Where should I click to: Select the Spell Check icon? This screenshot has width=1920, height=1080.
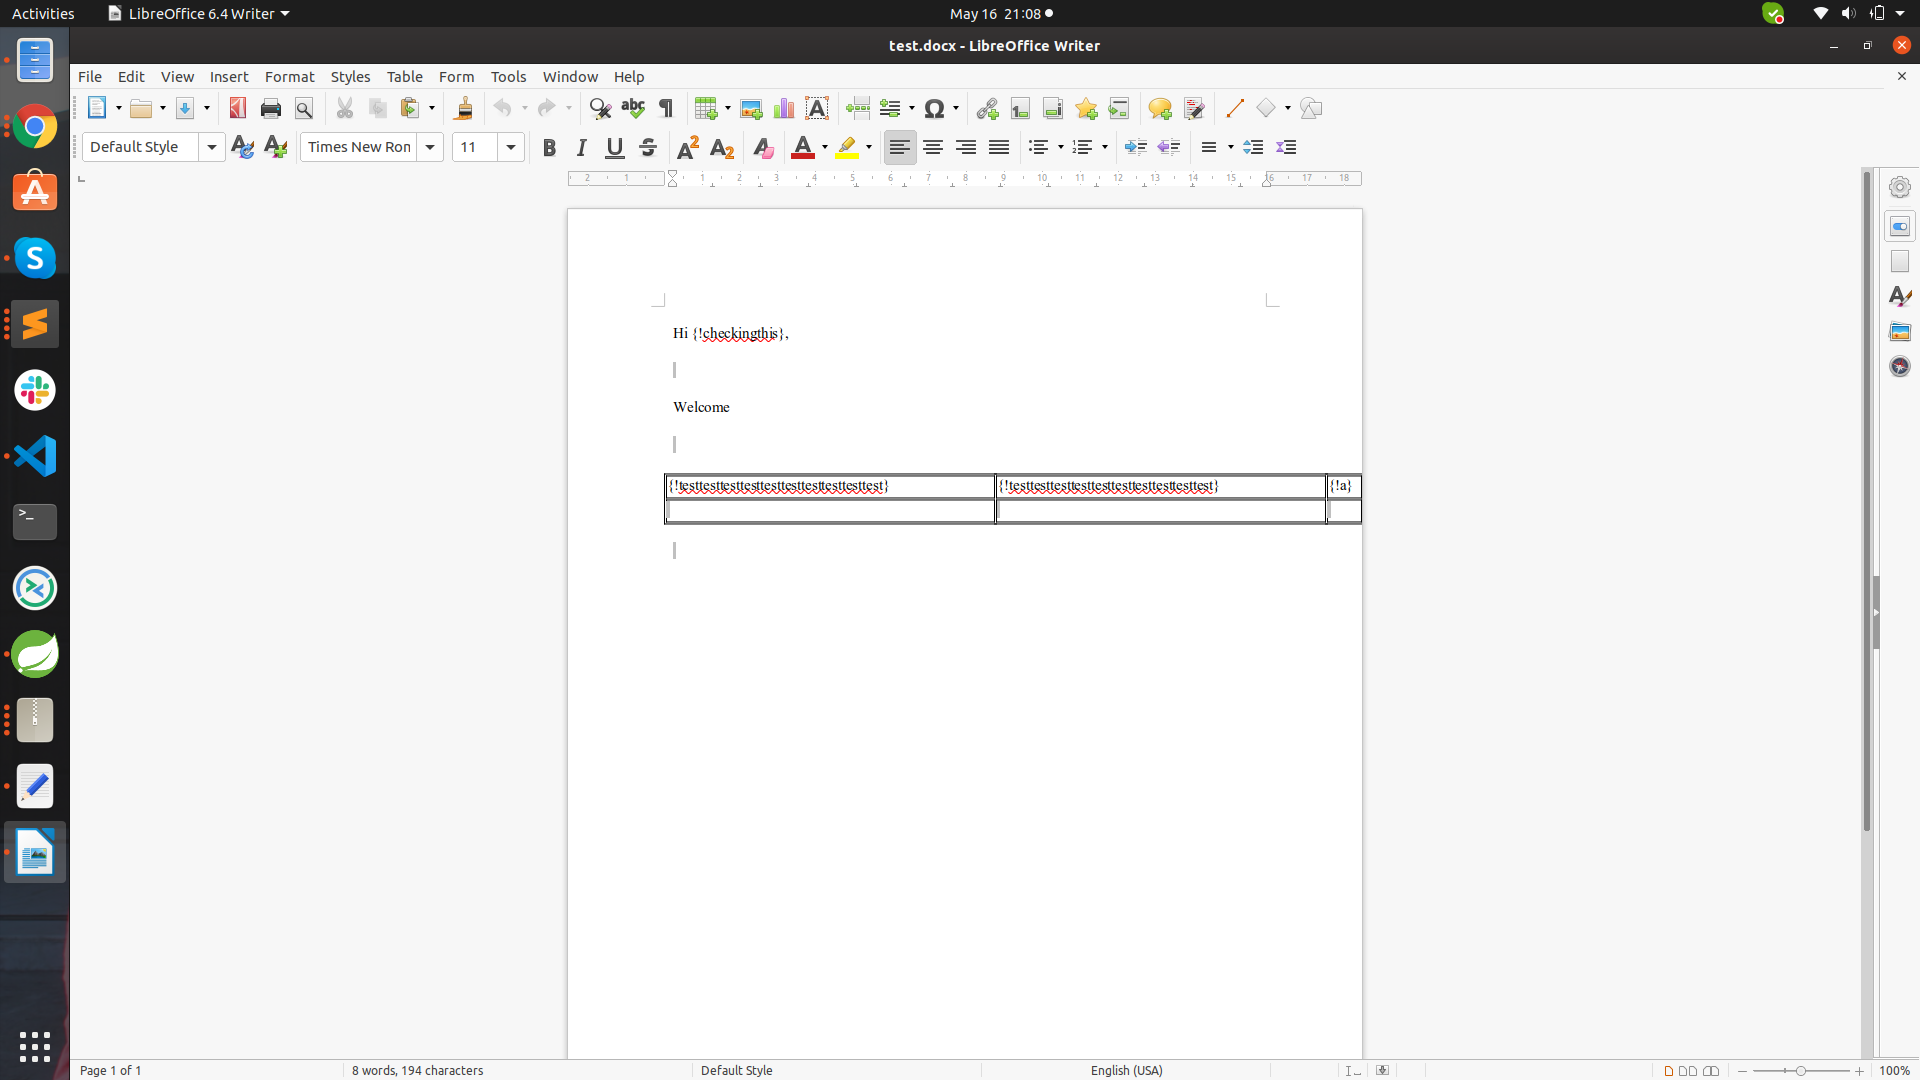[633, 108]
